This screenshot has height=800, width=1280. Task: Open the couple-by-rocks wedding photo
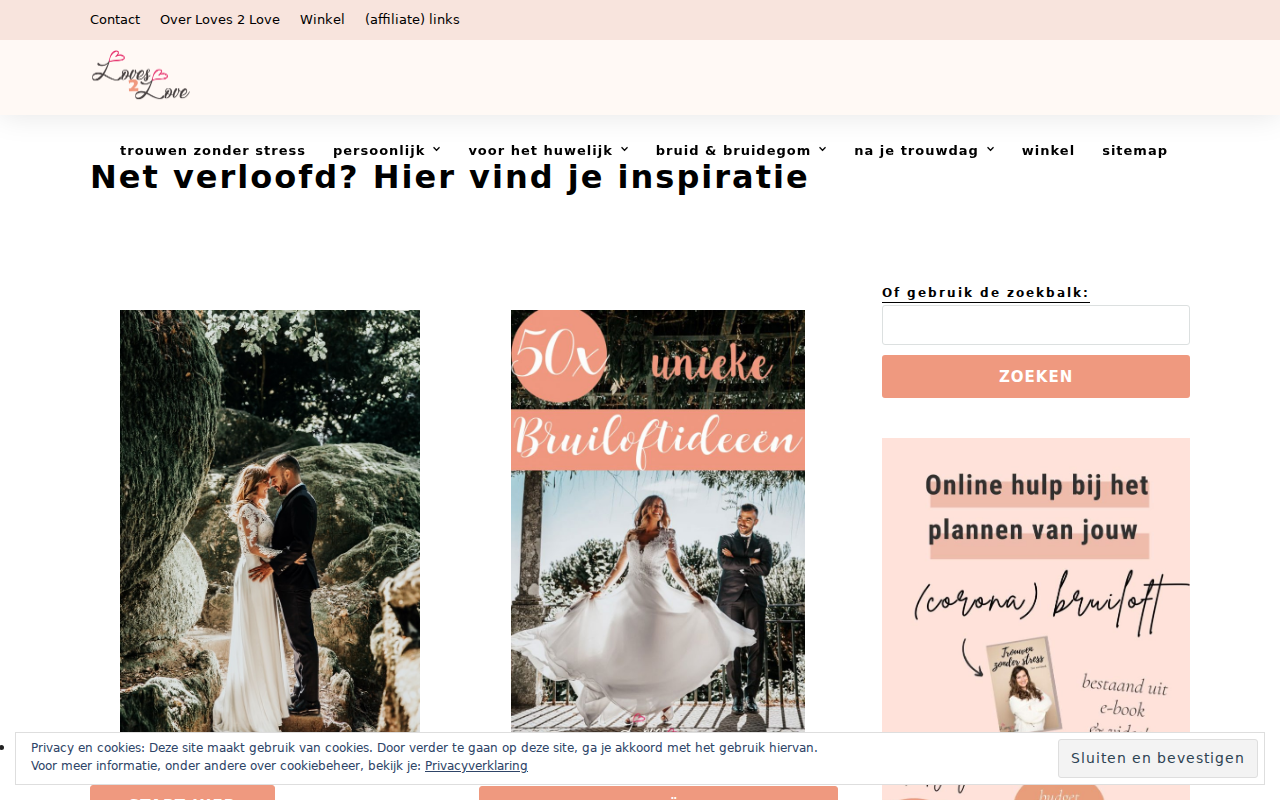point(270,521)
